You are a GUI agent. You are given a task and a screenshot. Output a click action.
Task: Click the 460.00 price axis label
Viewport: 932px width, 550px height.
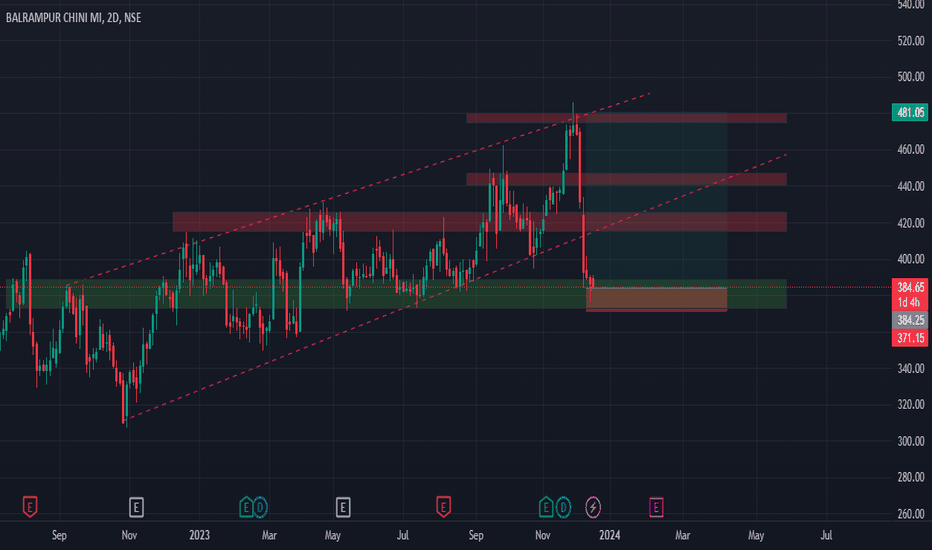coord(911,149)
